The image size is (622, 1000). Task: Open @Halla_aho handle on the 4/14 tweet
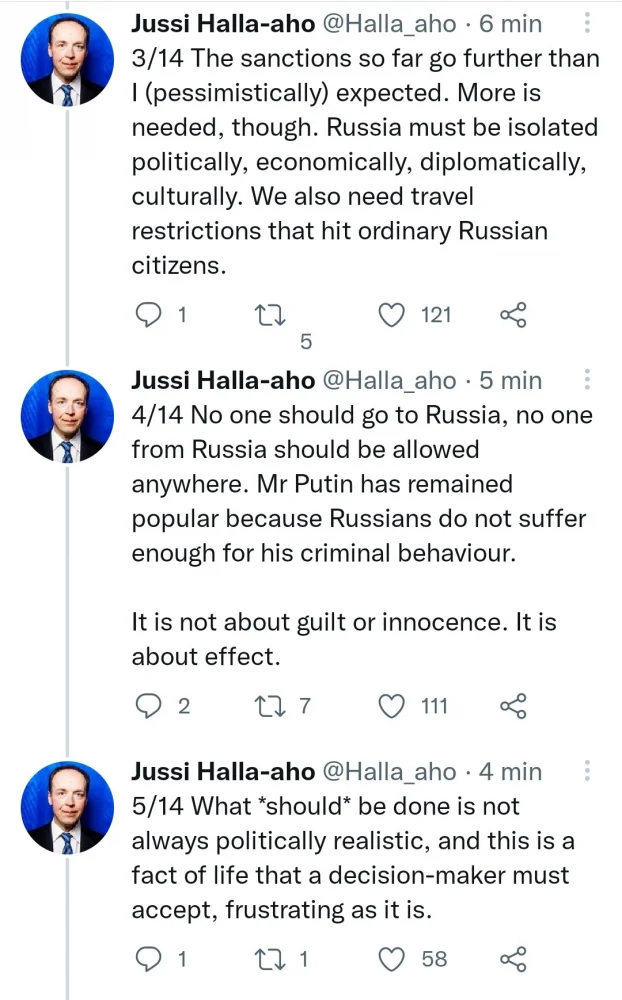(x=386, y=380)
